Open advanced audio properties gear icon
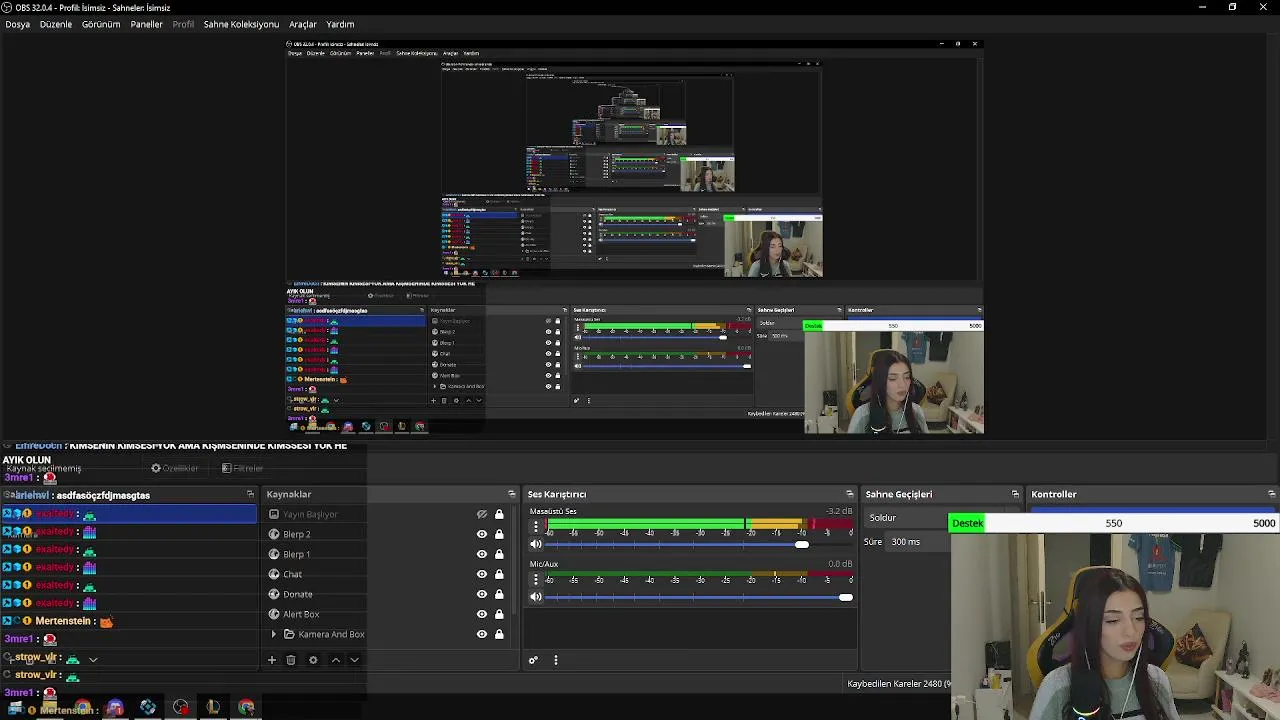 (x=533, y=660)
